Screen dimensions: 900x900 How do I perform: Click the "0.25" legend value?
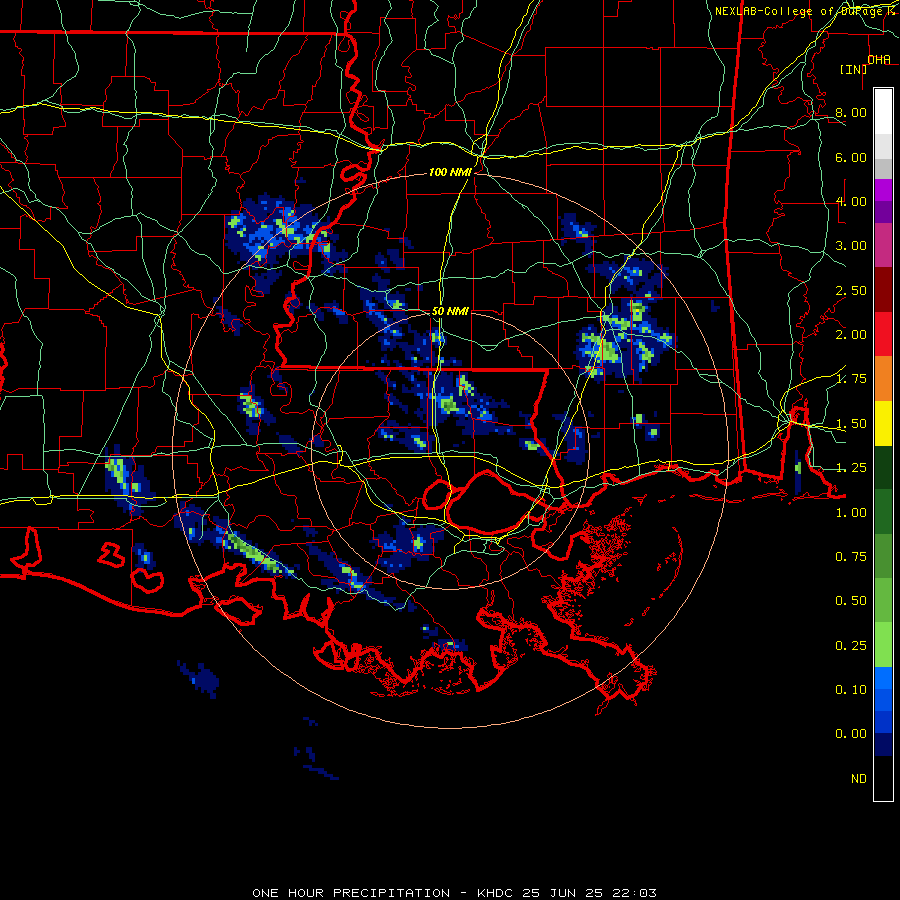point(851,646)
